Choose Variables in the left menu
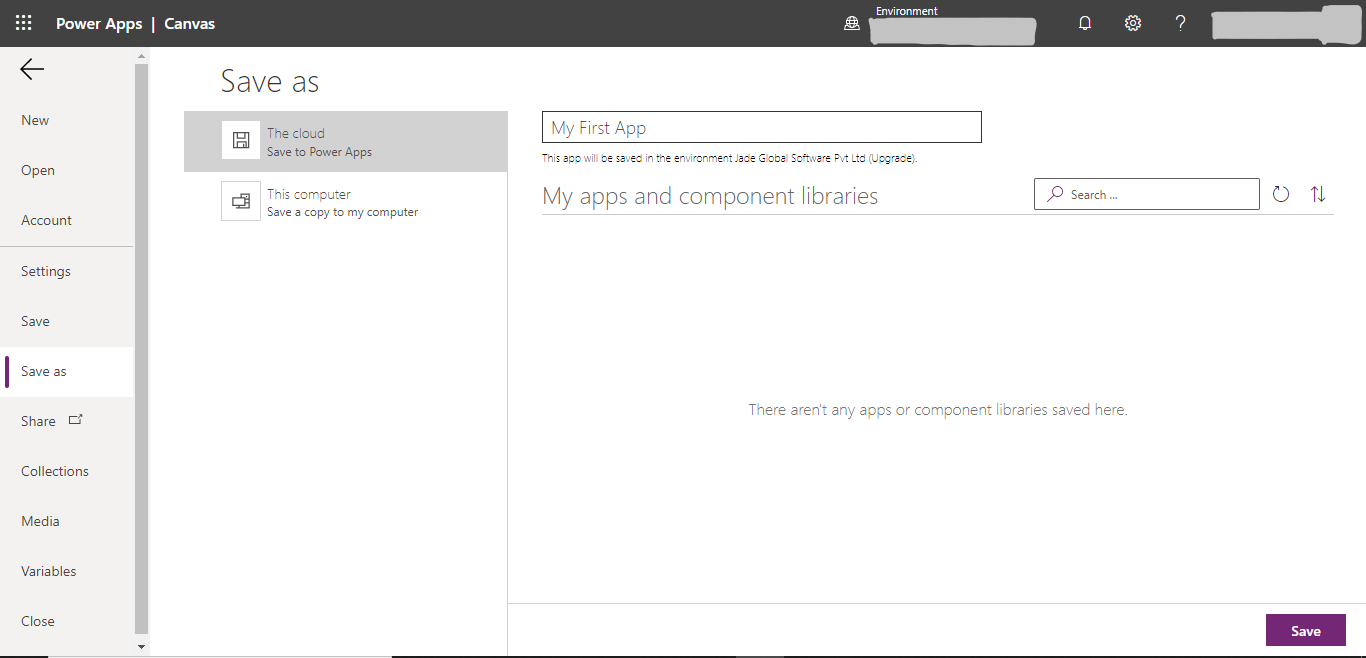Screen dimensions: 1366x658 point(49,571)
